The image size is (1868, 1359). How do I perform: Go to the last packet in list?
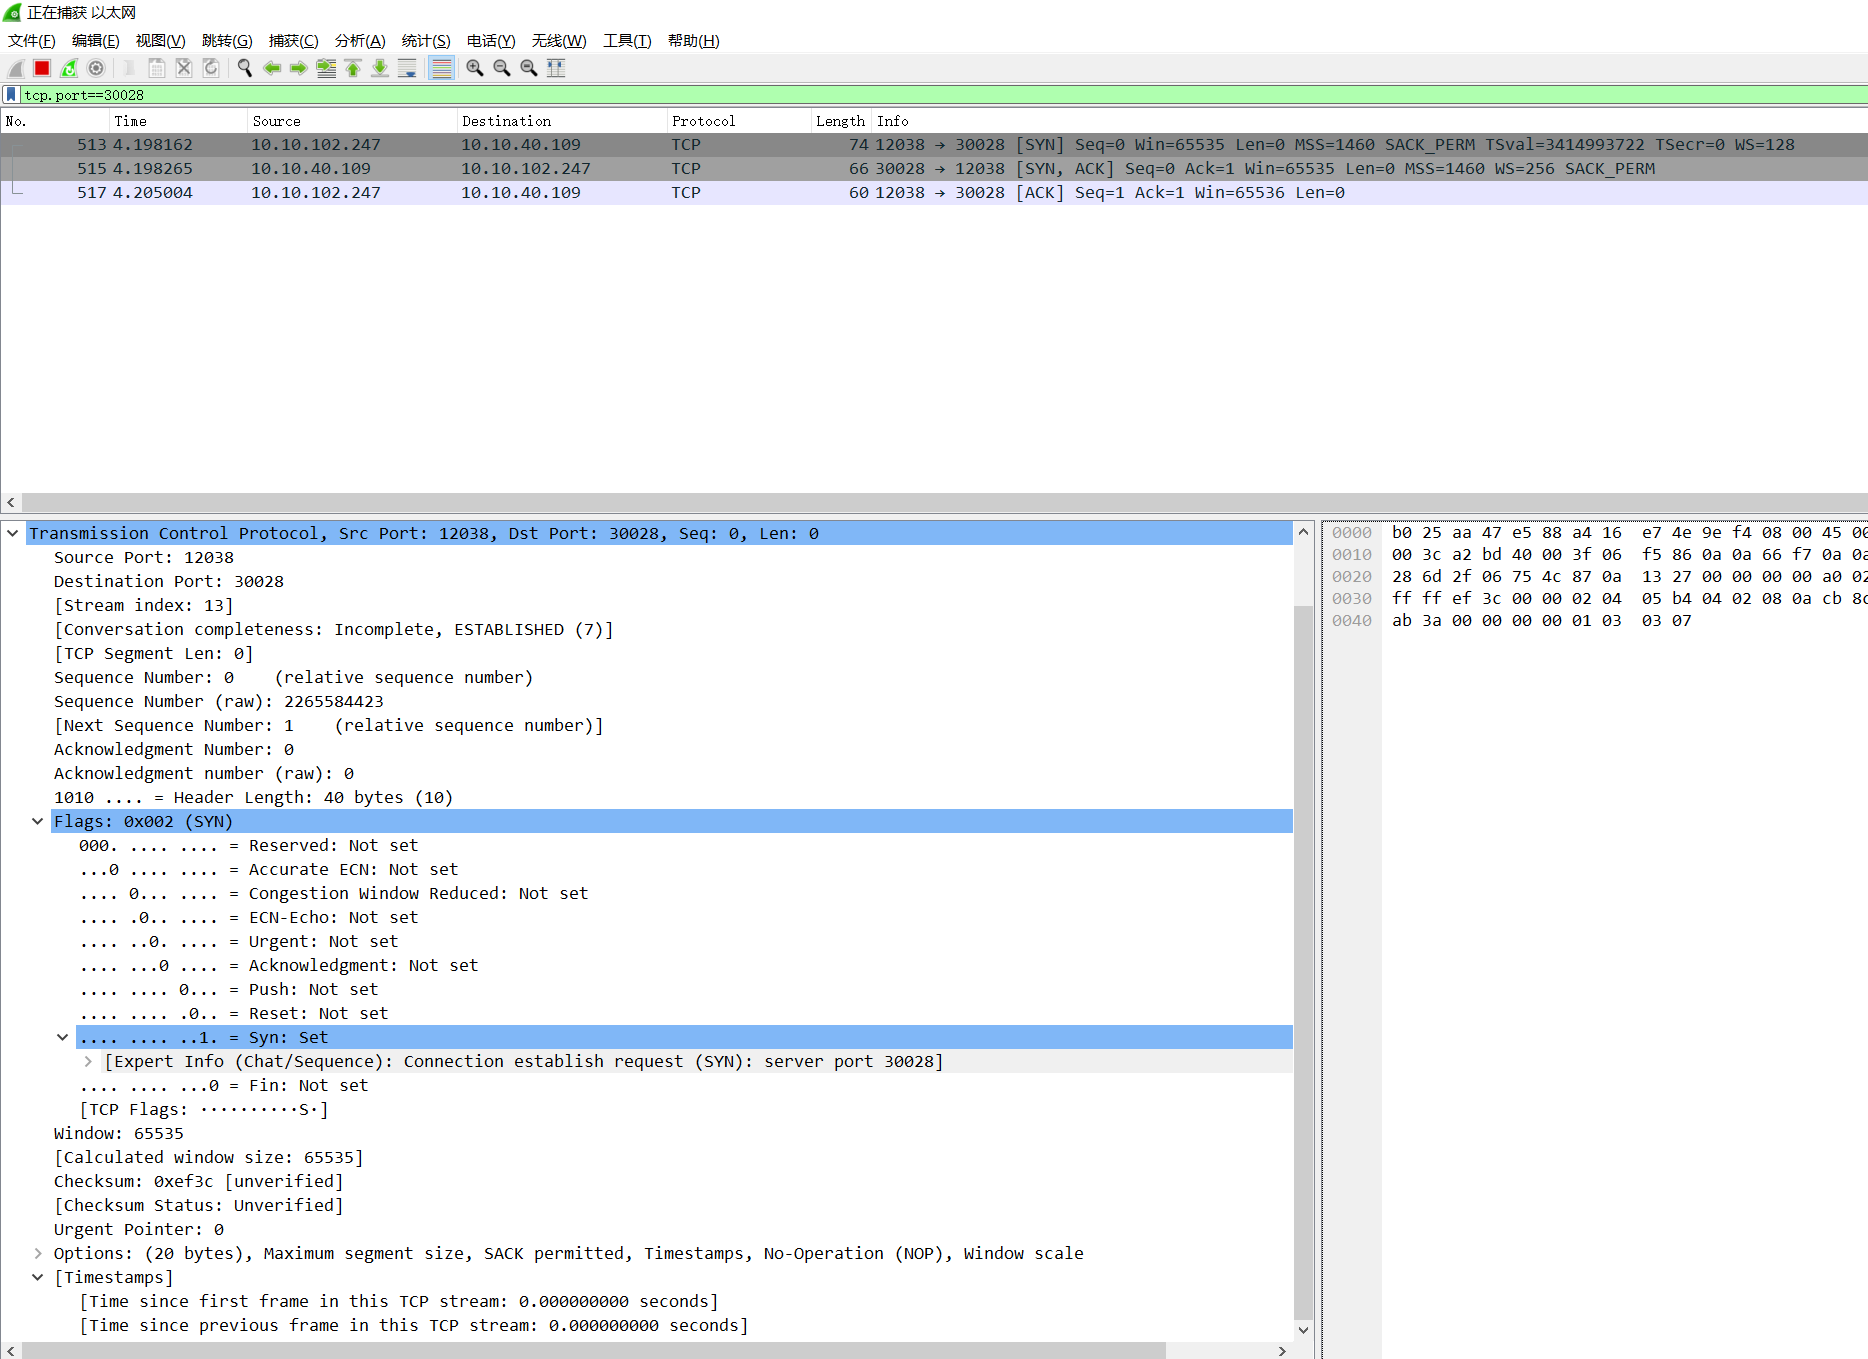click(380, 68)
